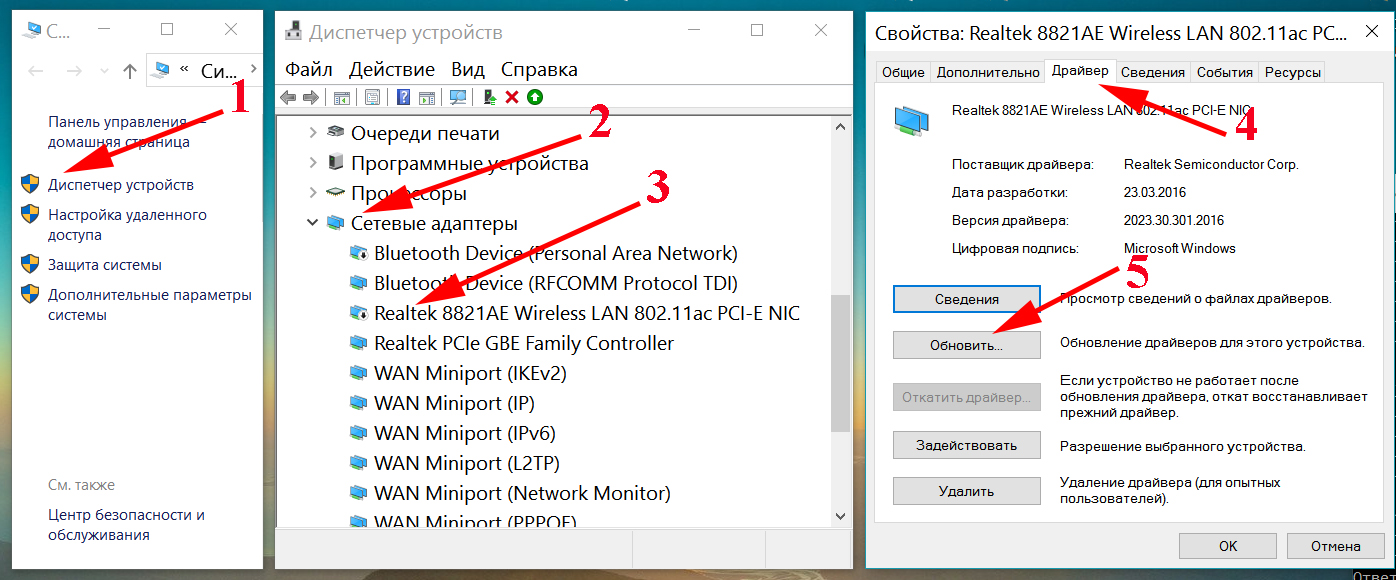The width and height of the screenshot is (1396, 580).
Task: Click the update driver toolbar icon
Action: [490, 97]
